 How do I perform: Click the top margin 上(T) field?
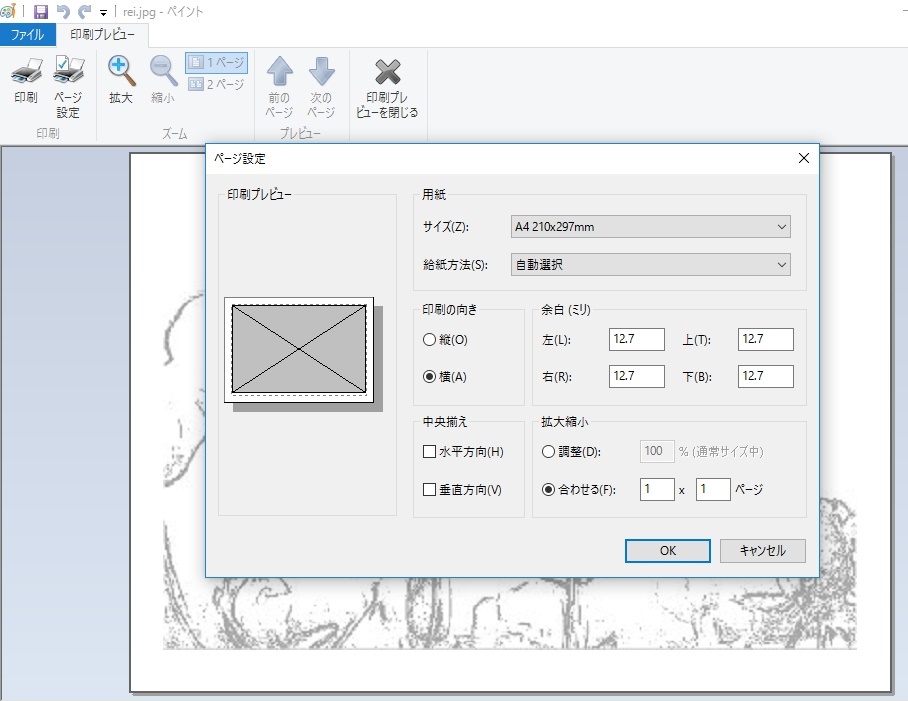(766, 339)
